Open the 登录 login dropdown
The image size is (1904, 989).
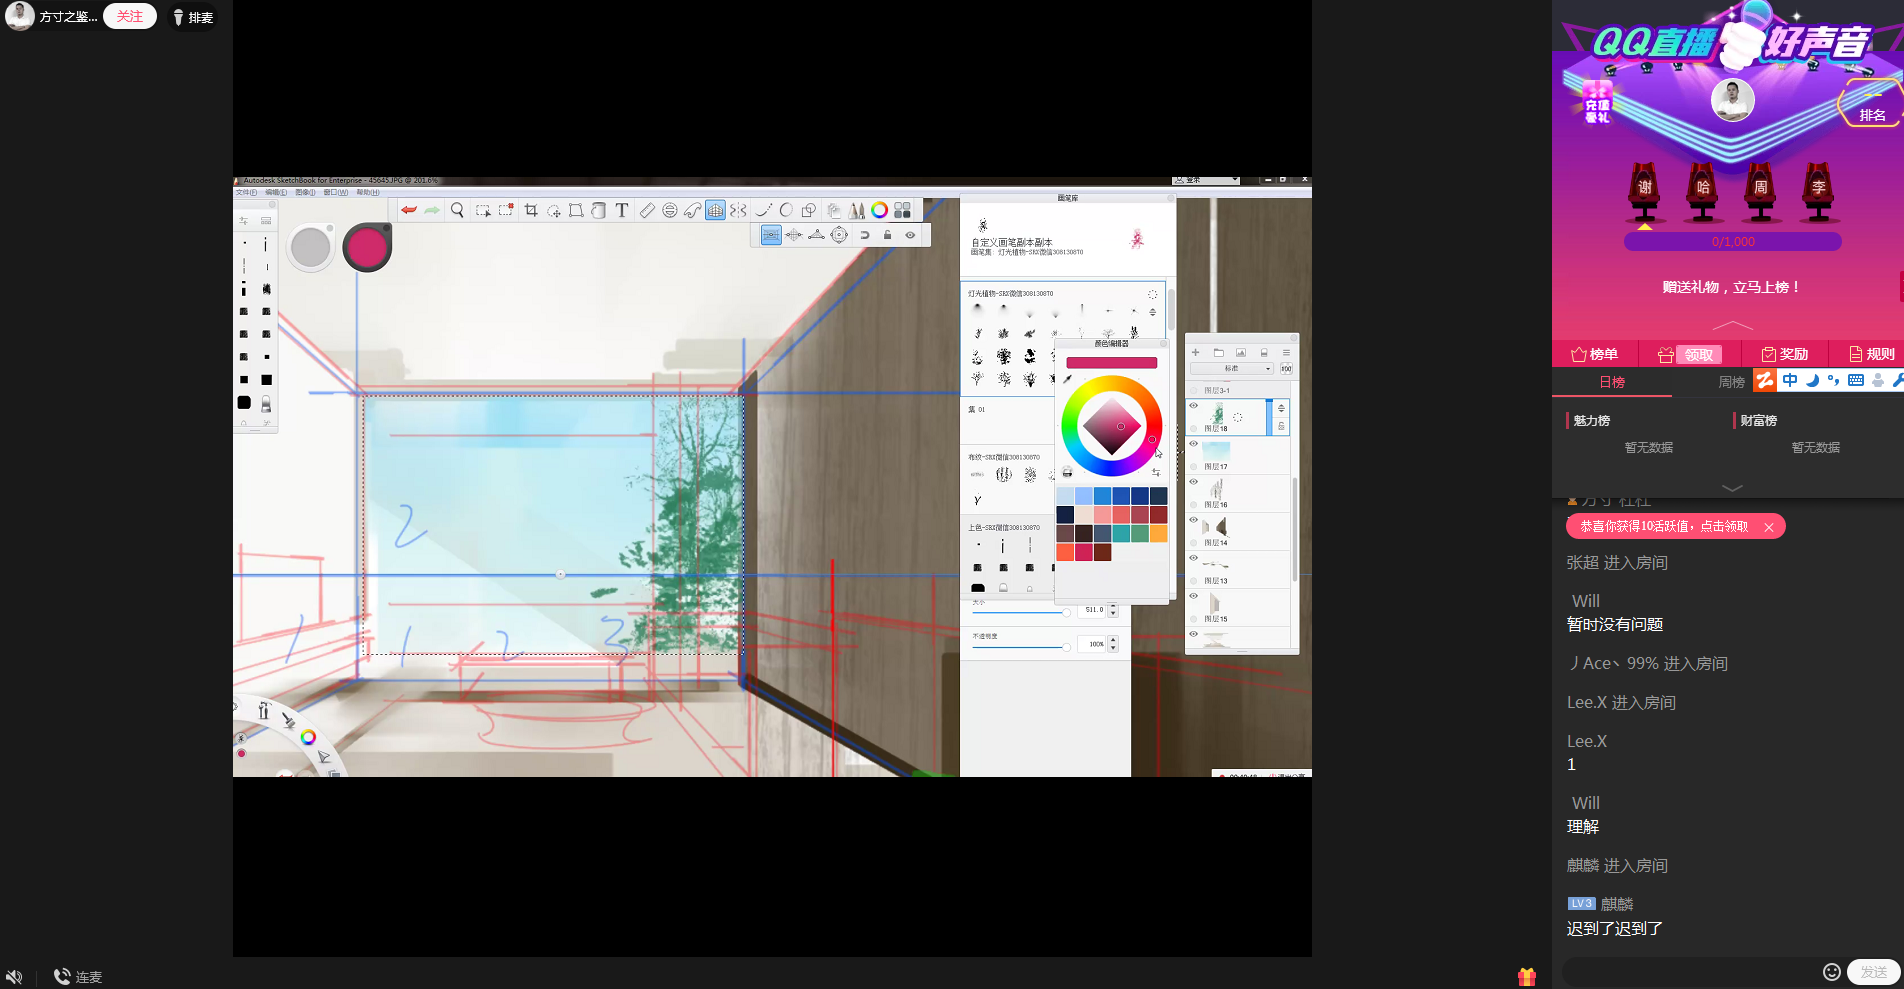coord(1206,180)
